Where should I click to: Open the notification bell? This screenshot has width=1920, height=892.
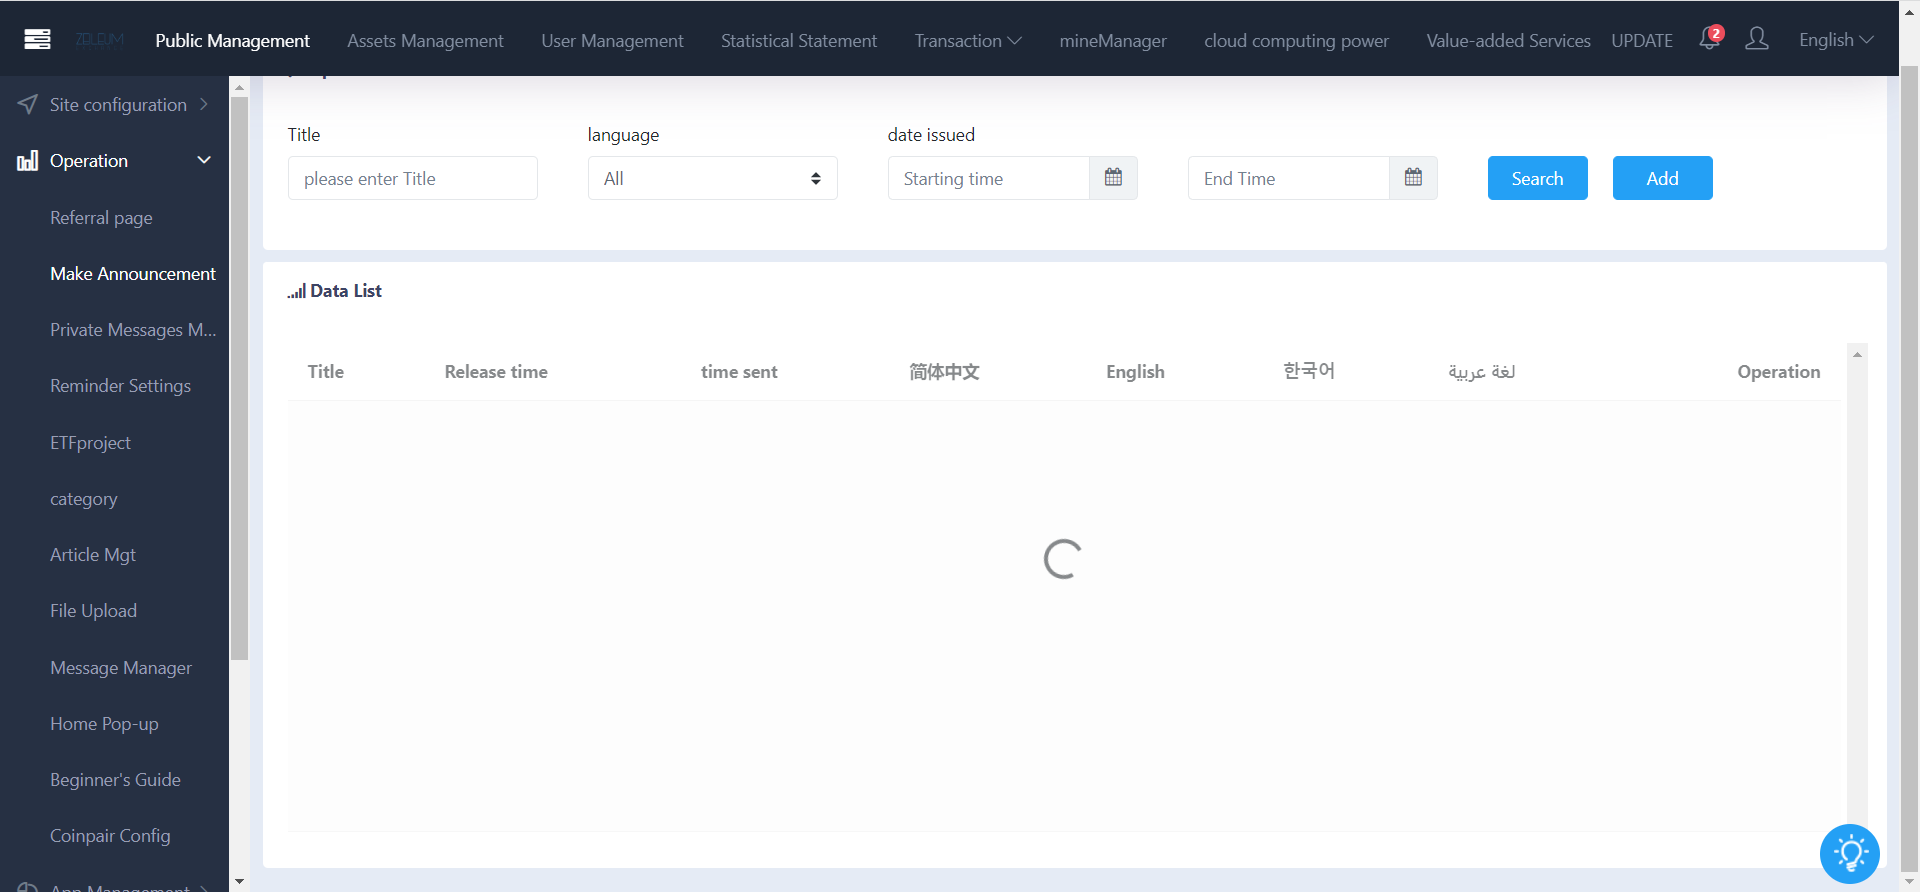click(x=1710, y=39)
